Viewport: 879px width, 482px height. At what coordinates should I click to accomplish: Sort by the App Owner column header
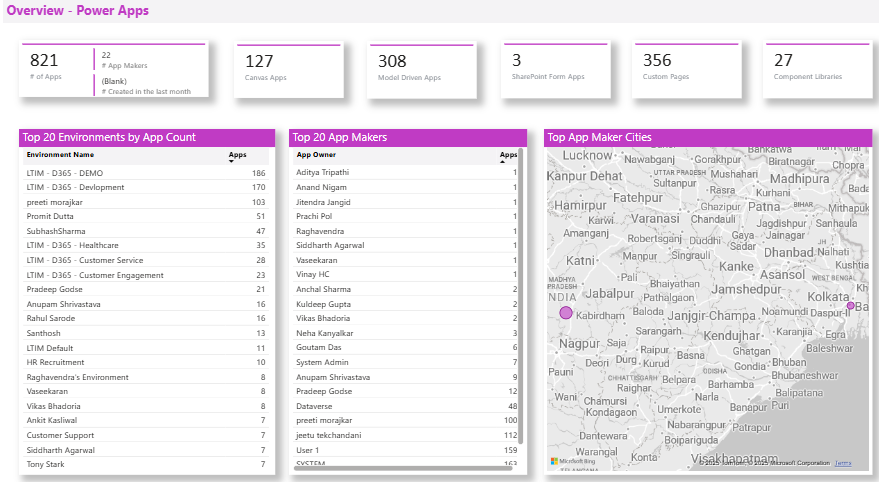coord(316,155)
